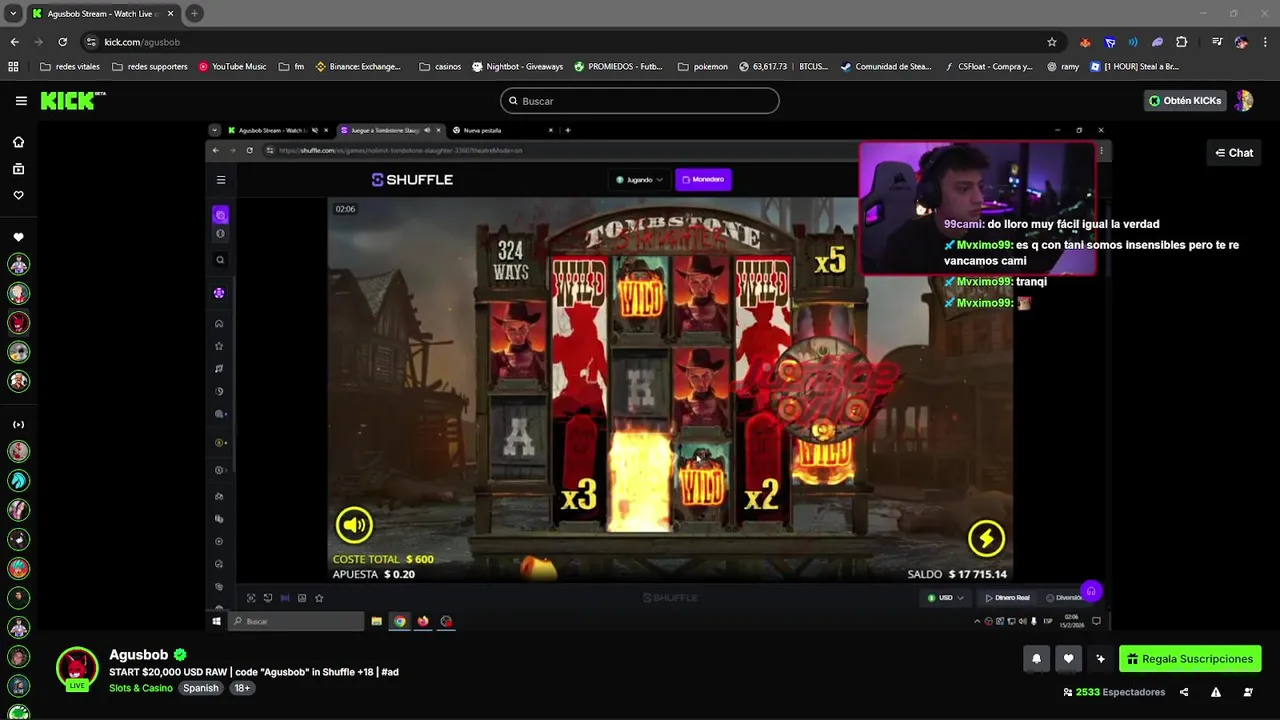Open the MetaMask fox extension
The width and height of the screenshot is (1280, 720).
[x=1085, y=42]
